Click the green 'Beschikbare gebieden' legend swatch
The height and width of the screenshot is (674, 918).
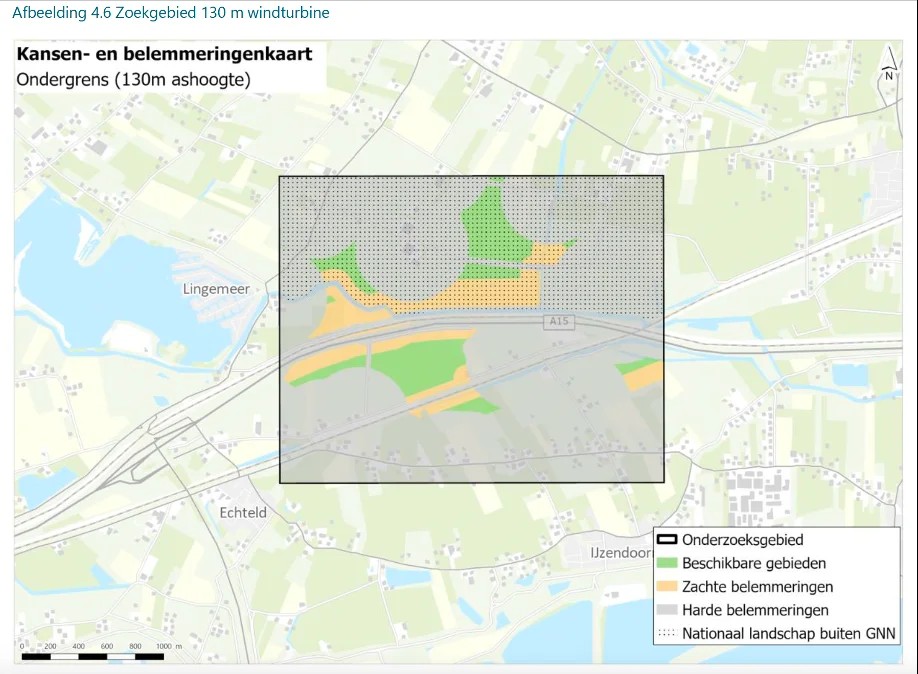click(667, 563)
